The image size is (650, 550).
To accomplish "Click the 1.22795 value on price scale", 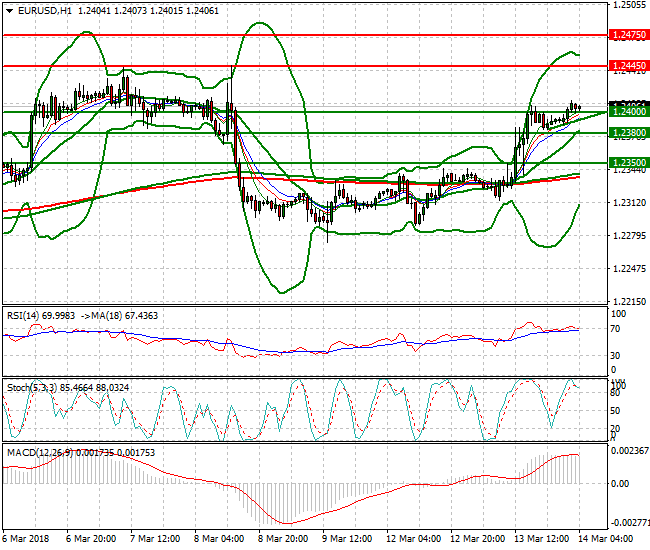I will [x=630, y=236].
